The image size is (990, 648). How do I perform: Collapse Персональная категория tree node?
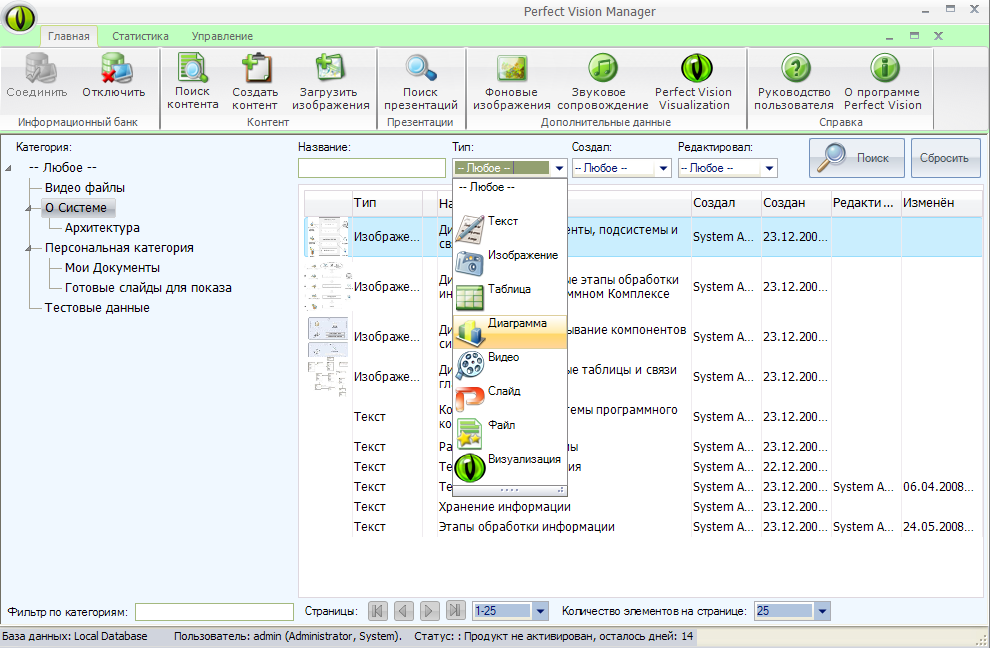coord(28,248)
